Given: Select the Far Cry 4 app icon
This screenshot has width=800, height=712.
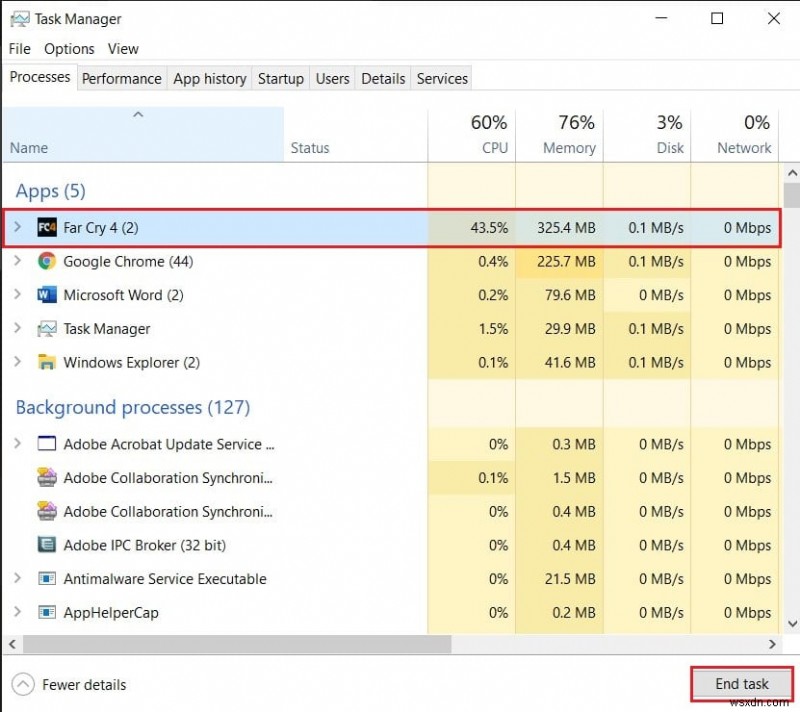Looking at the screenshot, I should coord(46,227).
